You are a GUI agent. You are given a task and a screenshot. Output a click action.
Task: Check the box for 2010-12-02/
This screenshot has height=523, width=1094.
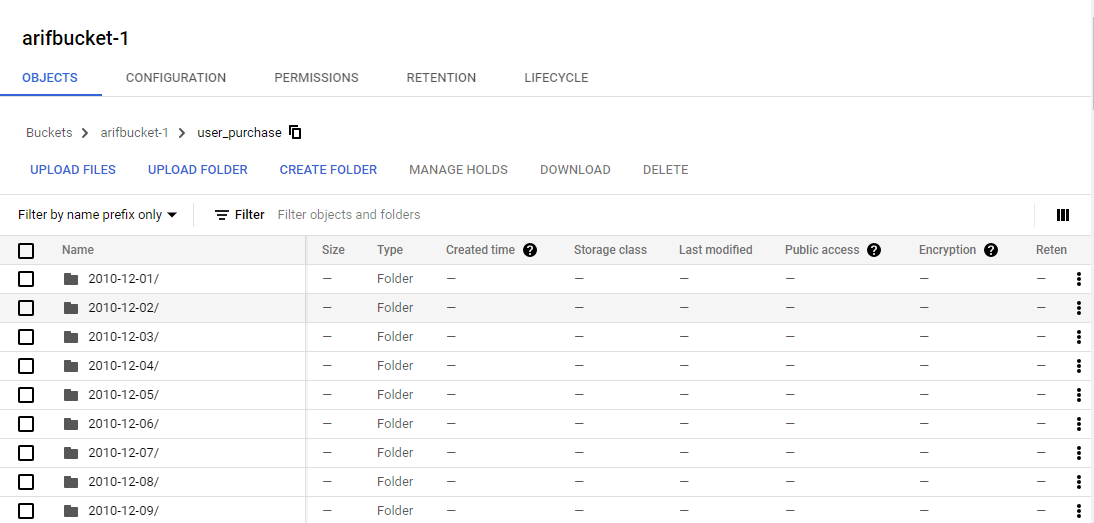(26, 308)
